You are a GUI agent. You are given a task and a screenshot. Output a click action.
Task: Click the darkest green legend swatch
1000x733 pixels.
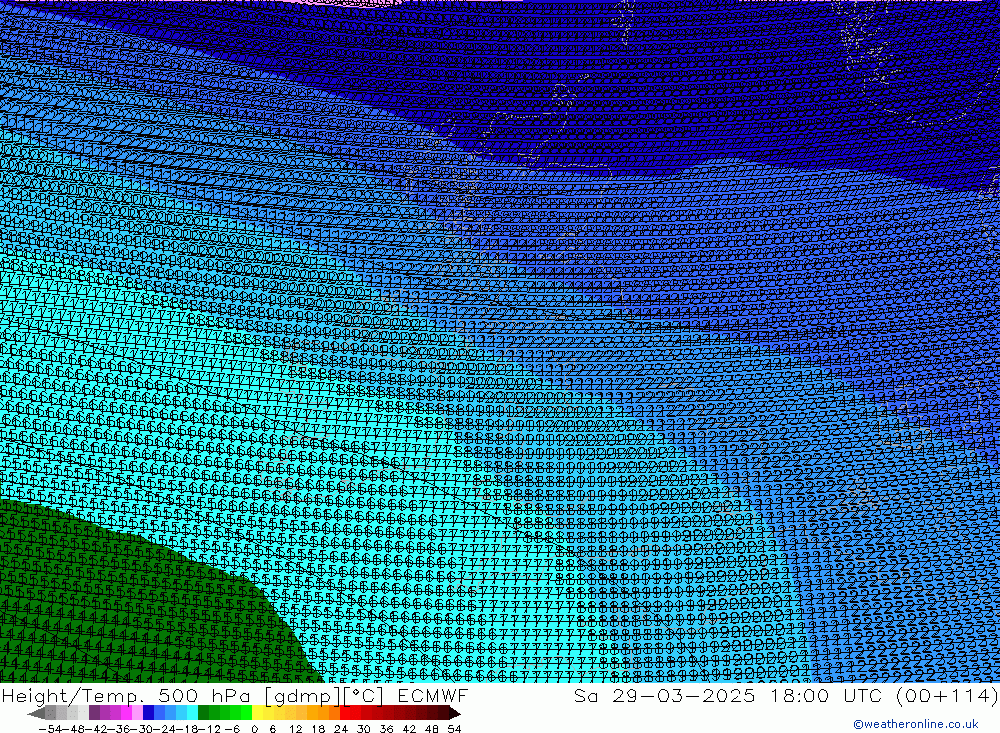(x=203, y=713)
